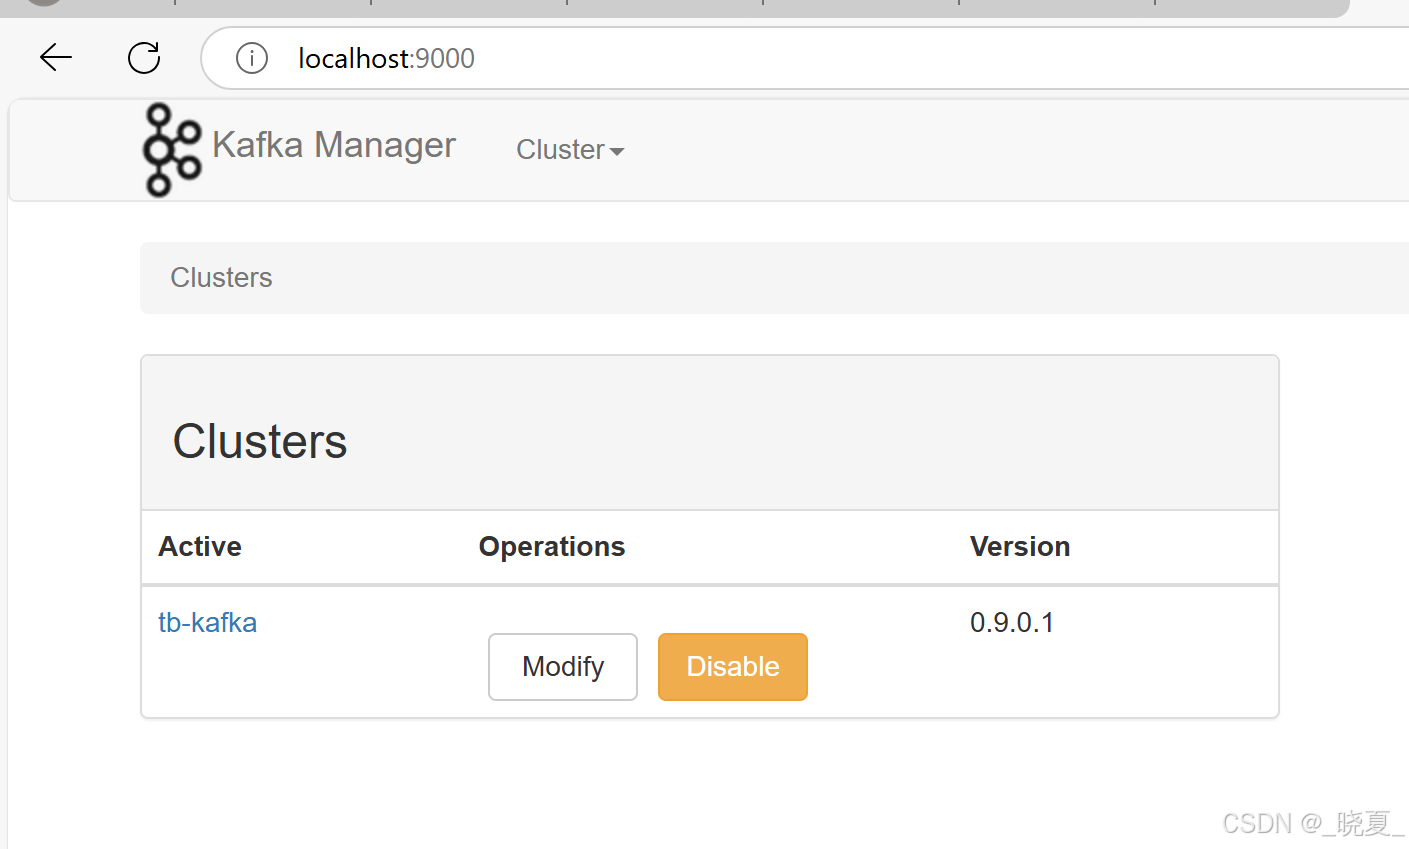Screen dimensions: 1409x849
Task: Expand the Cluster navigation chevron
Action: [x=617, y=151]
